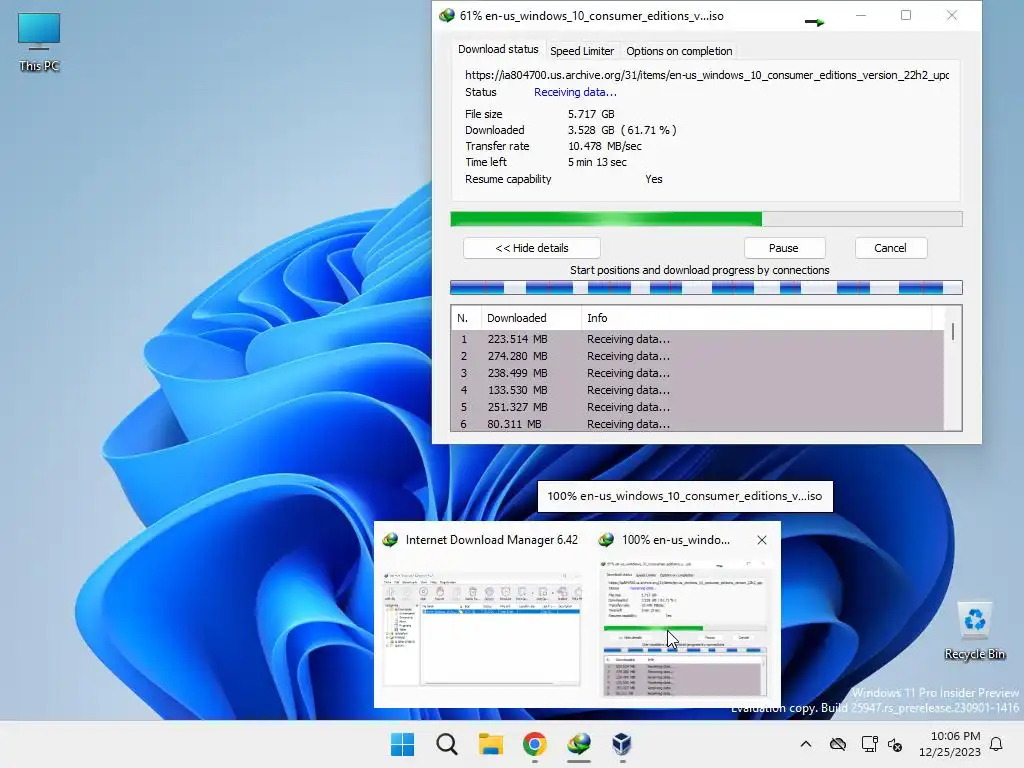The height and width of the screenshot is (768, 1024).
Task: Select connection row 5 with 251.327 MB
Action: coord(697,407)
